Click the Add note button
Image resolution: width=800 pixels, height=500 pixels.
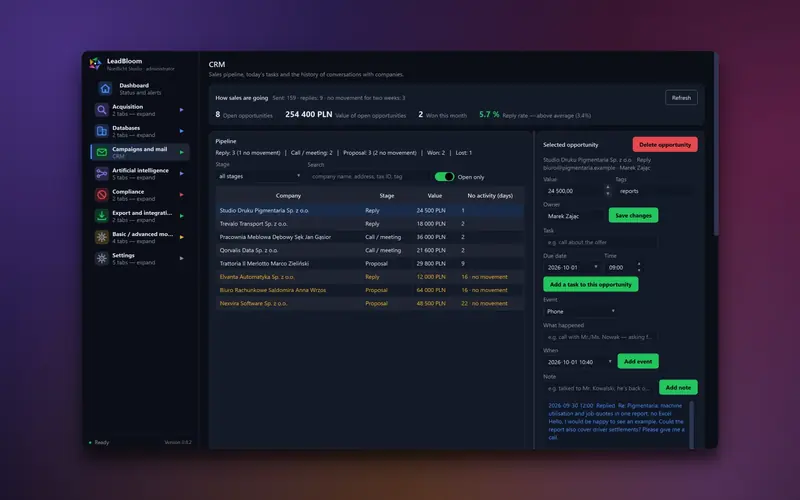[x=678, y=387]
